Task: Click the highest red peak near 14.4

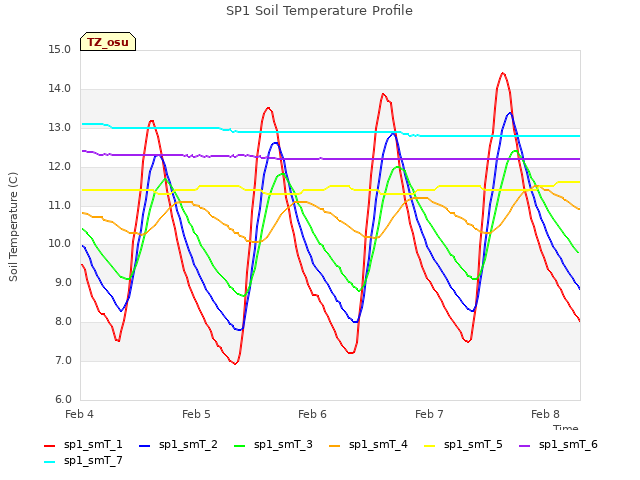Action: click(503, 73)
